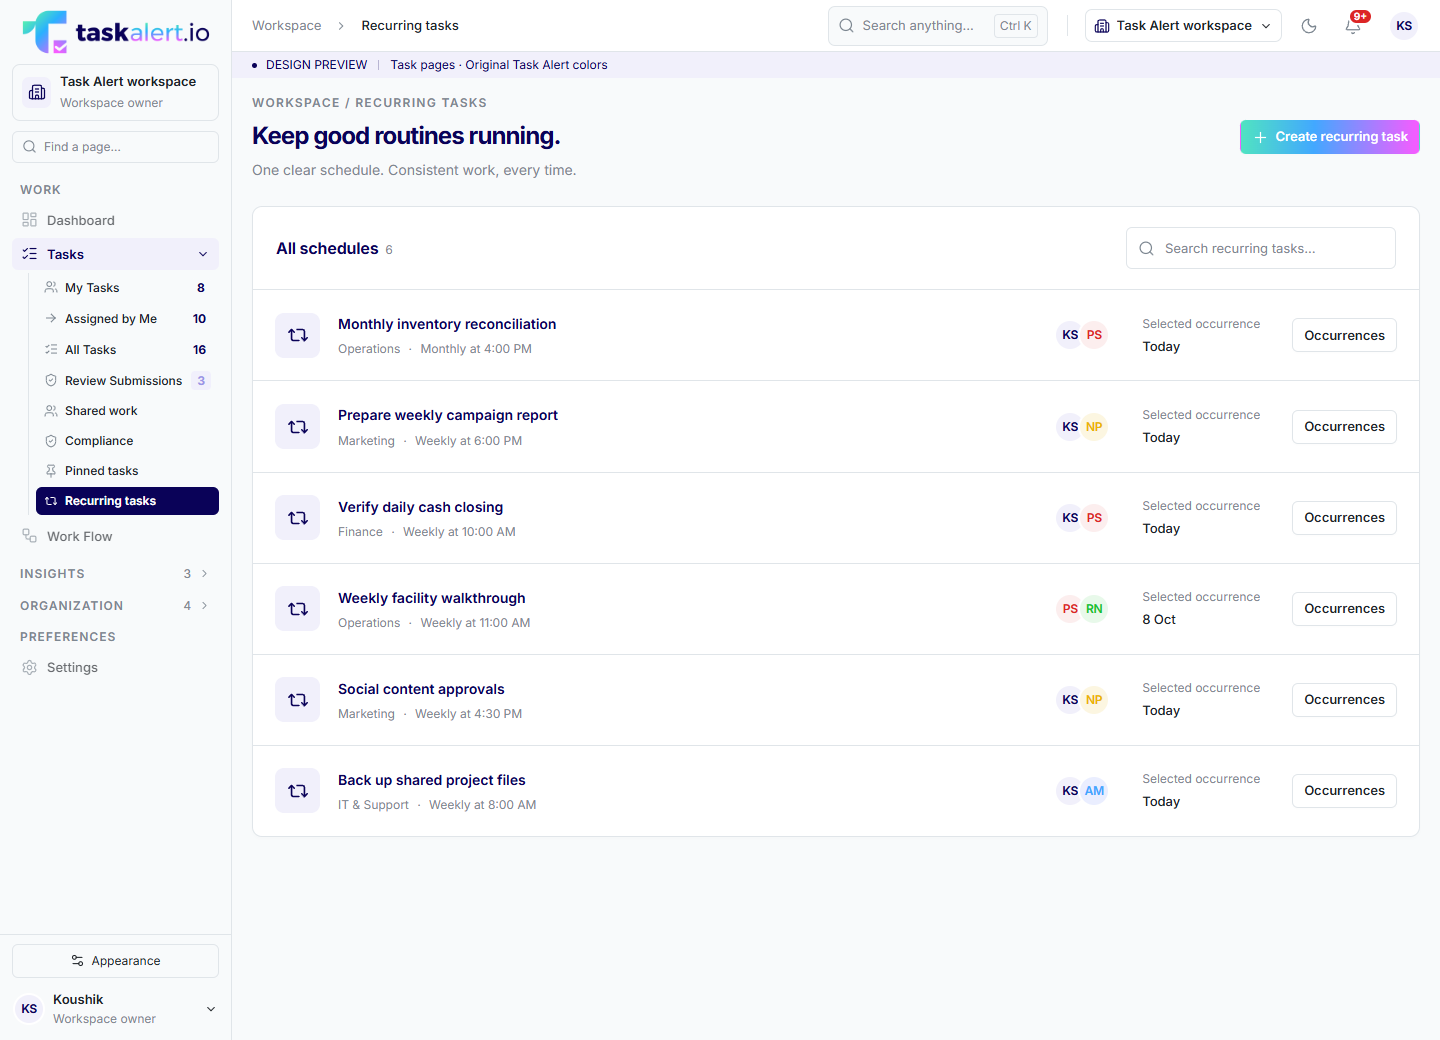The width and height of the screenshot is (1440, 1040).
Task: Click AM avatar on Back up shared project files
Action: [1095, 791]
